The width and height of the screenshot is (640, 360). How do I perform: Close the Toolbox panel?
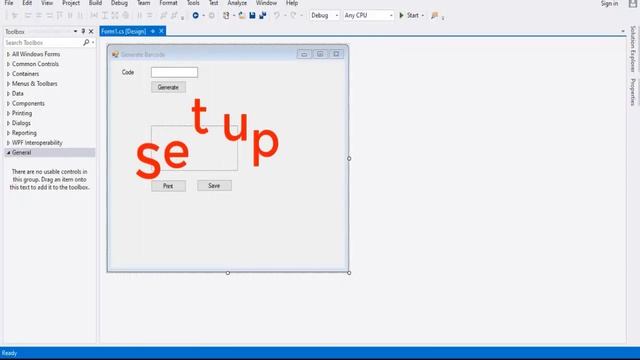point(91,31)
